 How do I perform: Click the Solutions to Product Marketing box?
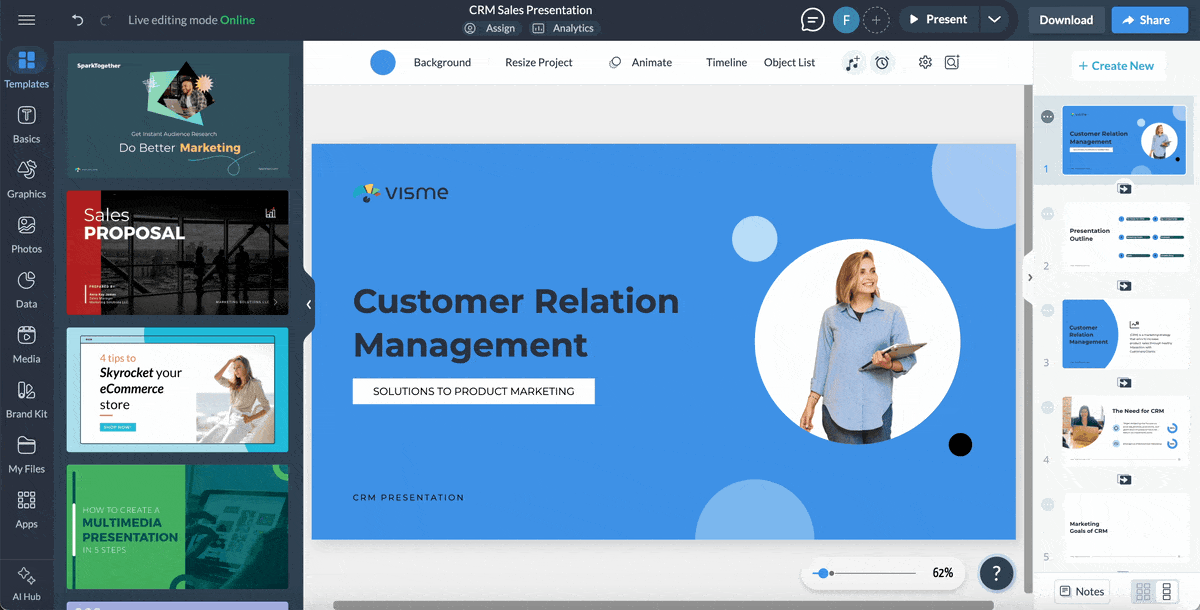474,391
